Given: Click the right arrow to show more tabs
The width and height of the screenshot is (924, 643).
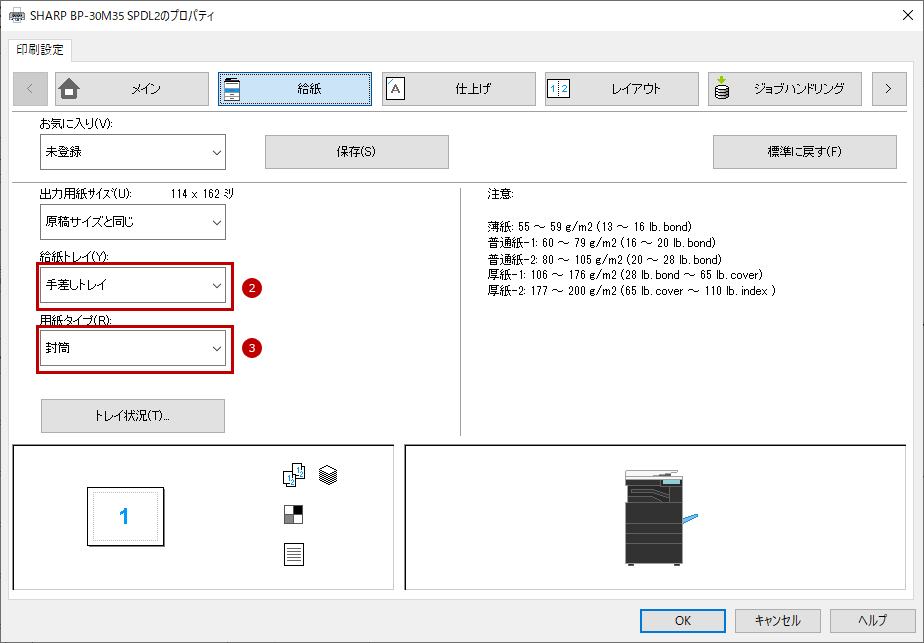Looking at the screenshot, I should click(x=889, y=89).
